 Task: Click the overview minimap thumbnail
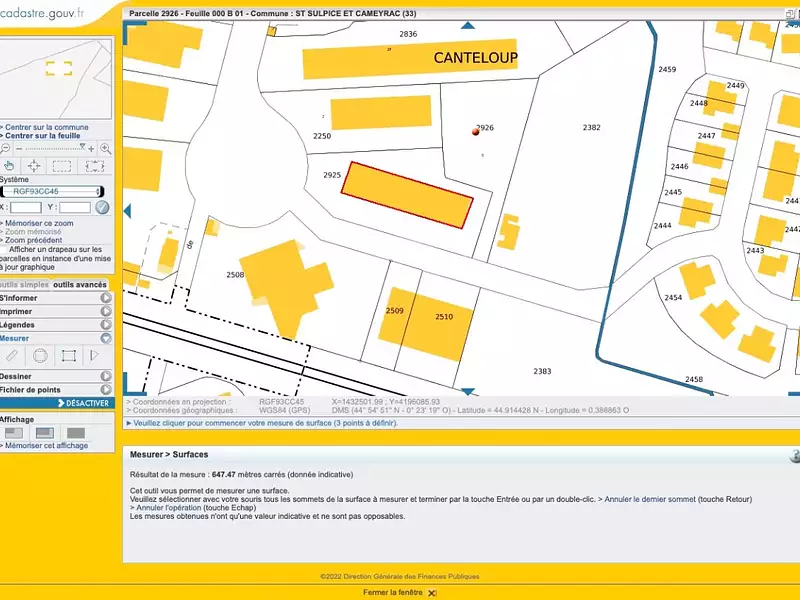click(56, 79)
